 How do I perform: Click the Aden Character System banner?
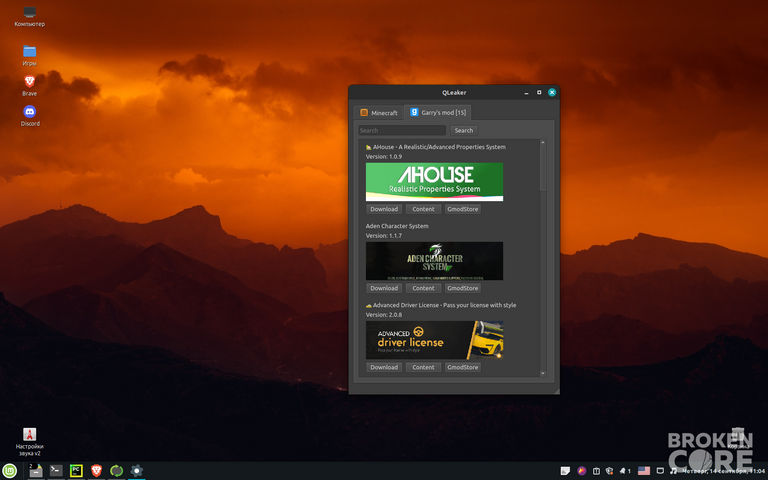click(x=434, y=261)
